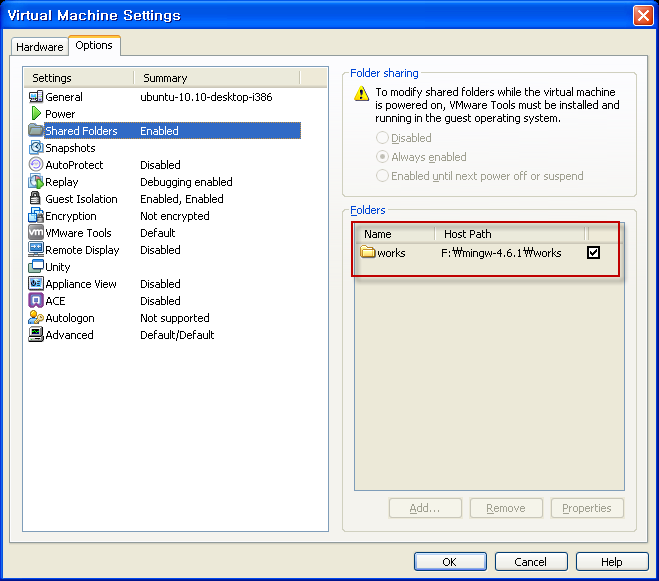Image resolution: width=659 pixels, height=581 pixels.
Task: Click the host path F:\mingw-4.6.1\works
Action: [501, 253]
